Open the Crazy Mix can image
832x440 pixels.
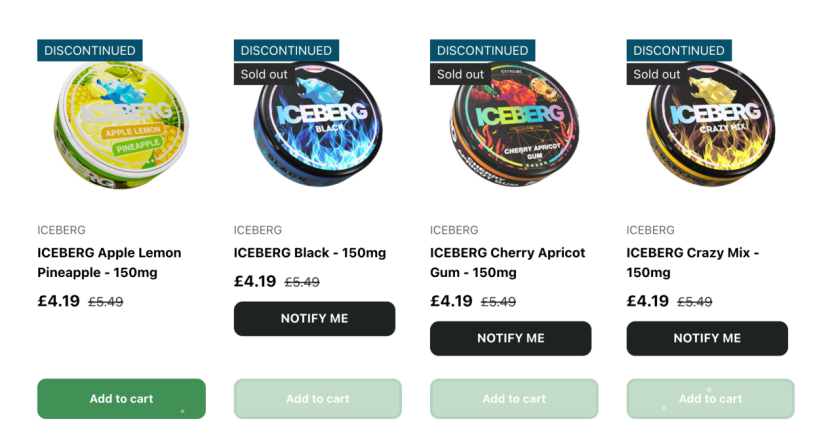point(710,125)
